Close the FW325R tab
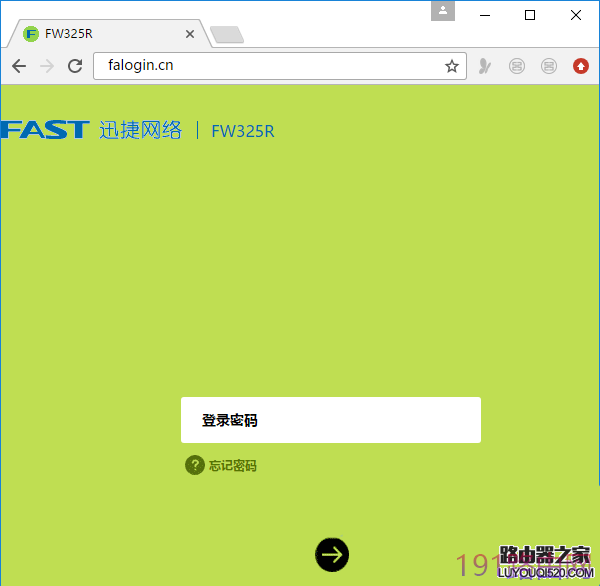The width and height of the screenshot is (600, 586). [190, 34]
